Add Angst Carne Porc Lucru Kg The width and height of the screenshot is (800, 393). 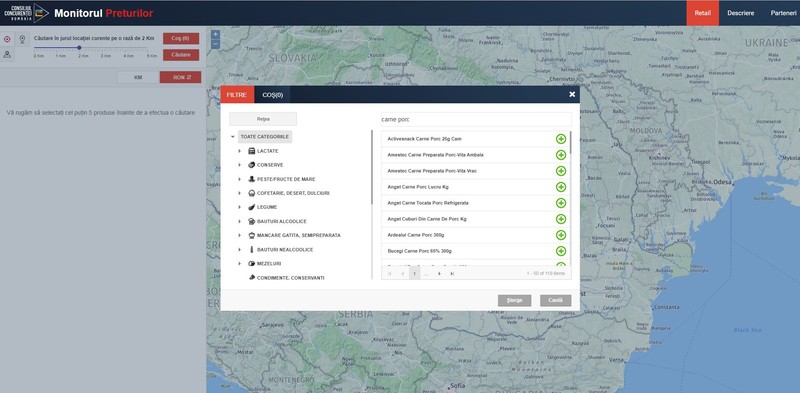(x=561, y=187)
